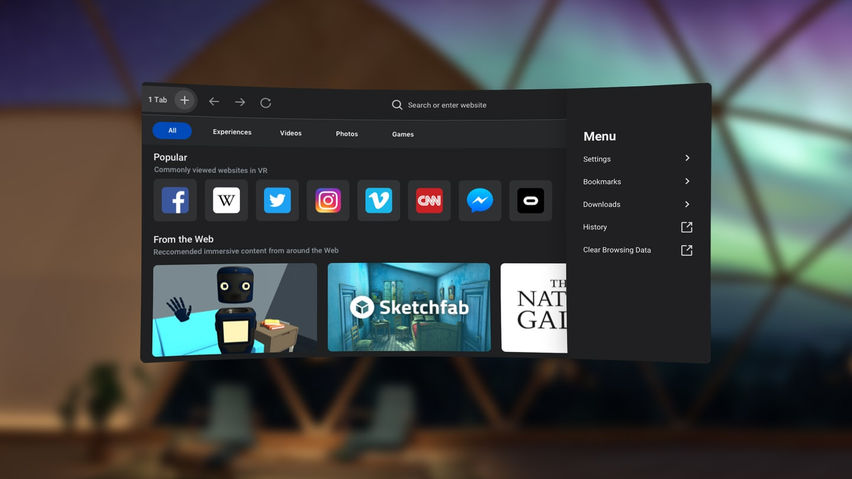852x479 pixels.
Task: Open the Vimeo shortcut
Action: 379,200
